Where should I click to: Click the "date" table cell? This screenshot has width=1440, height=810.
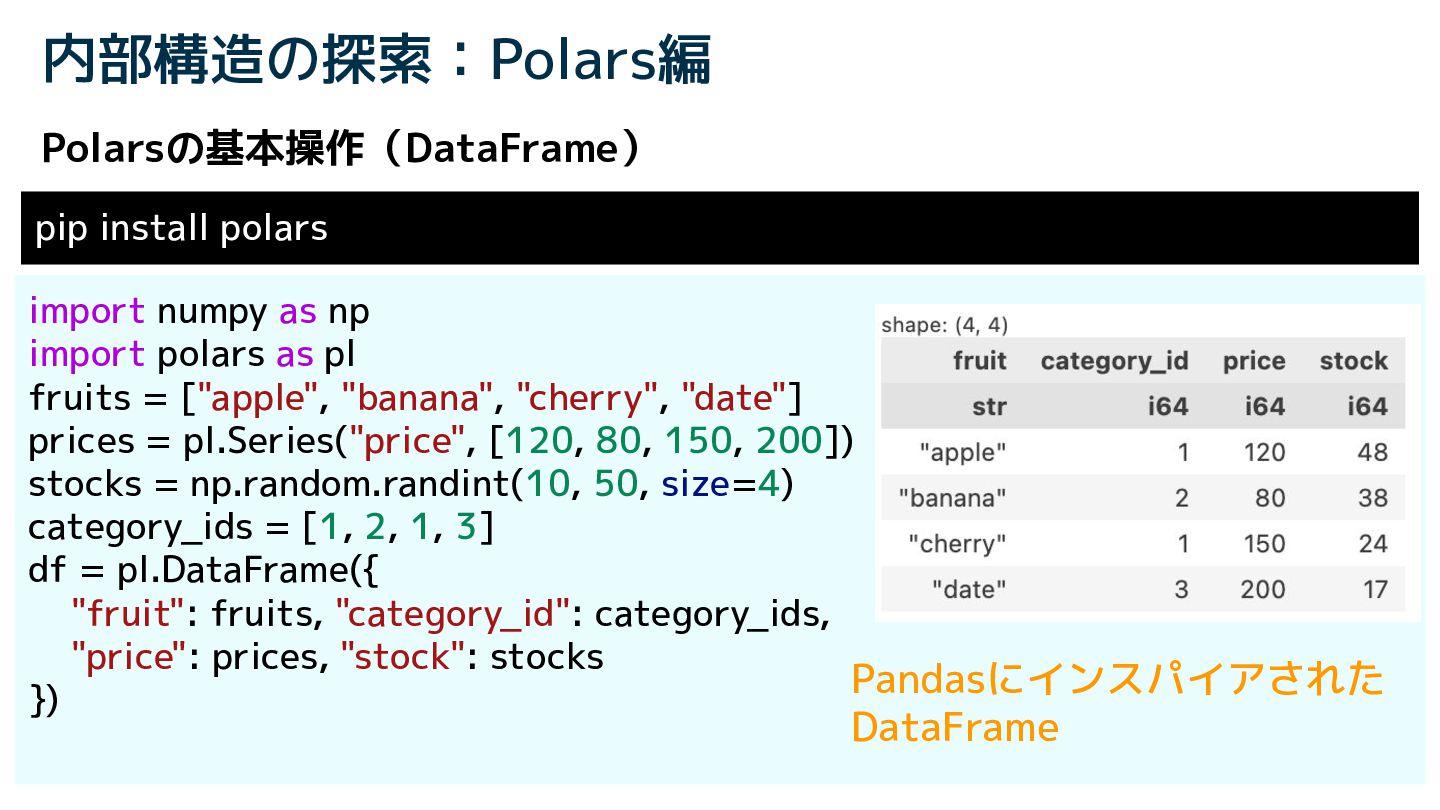pos(969,589)
